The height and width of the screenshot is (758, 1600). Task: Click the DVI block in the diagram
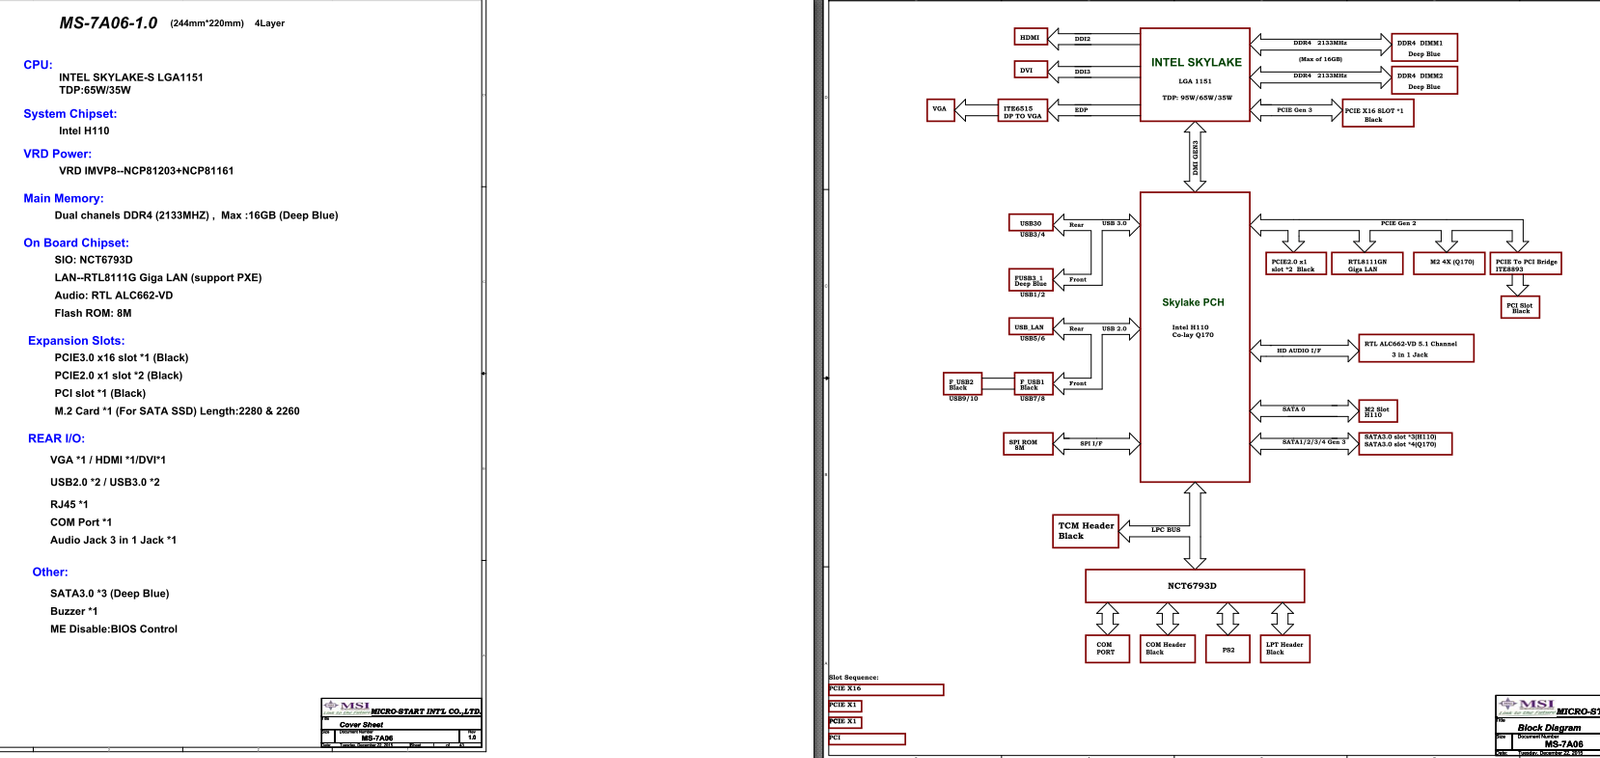point(1030,70)
